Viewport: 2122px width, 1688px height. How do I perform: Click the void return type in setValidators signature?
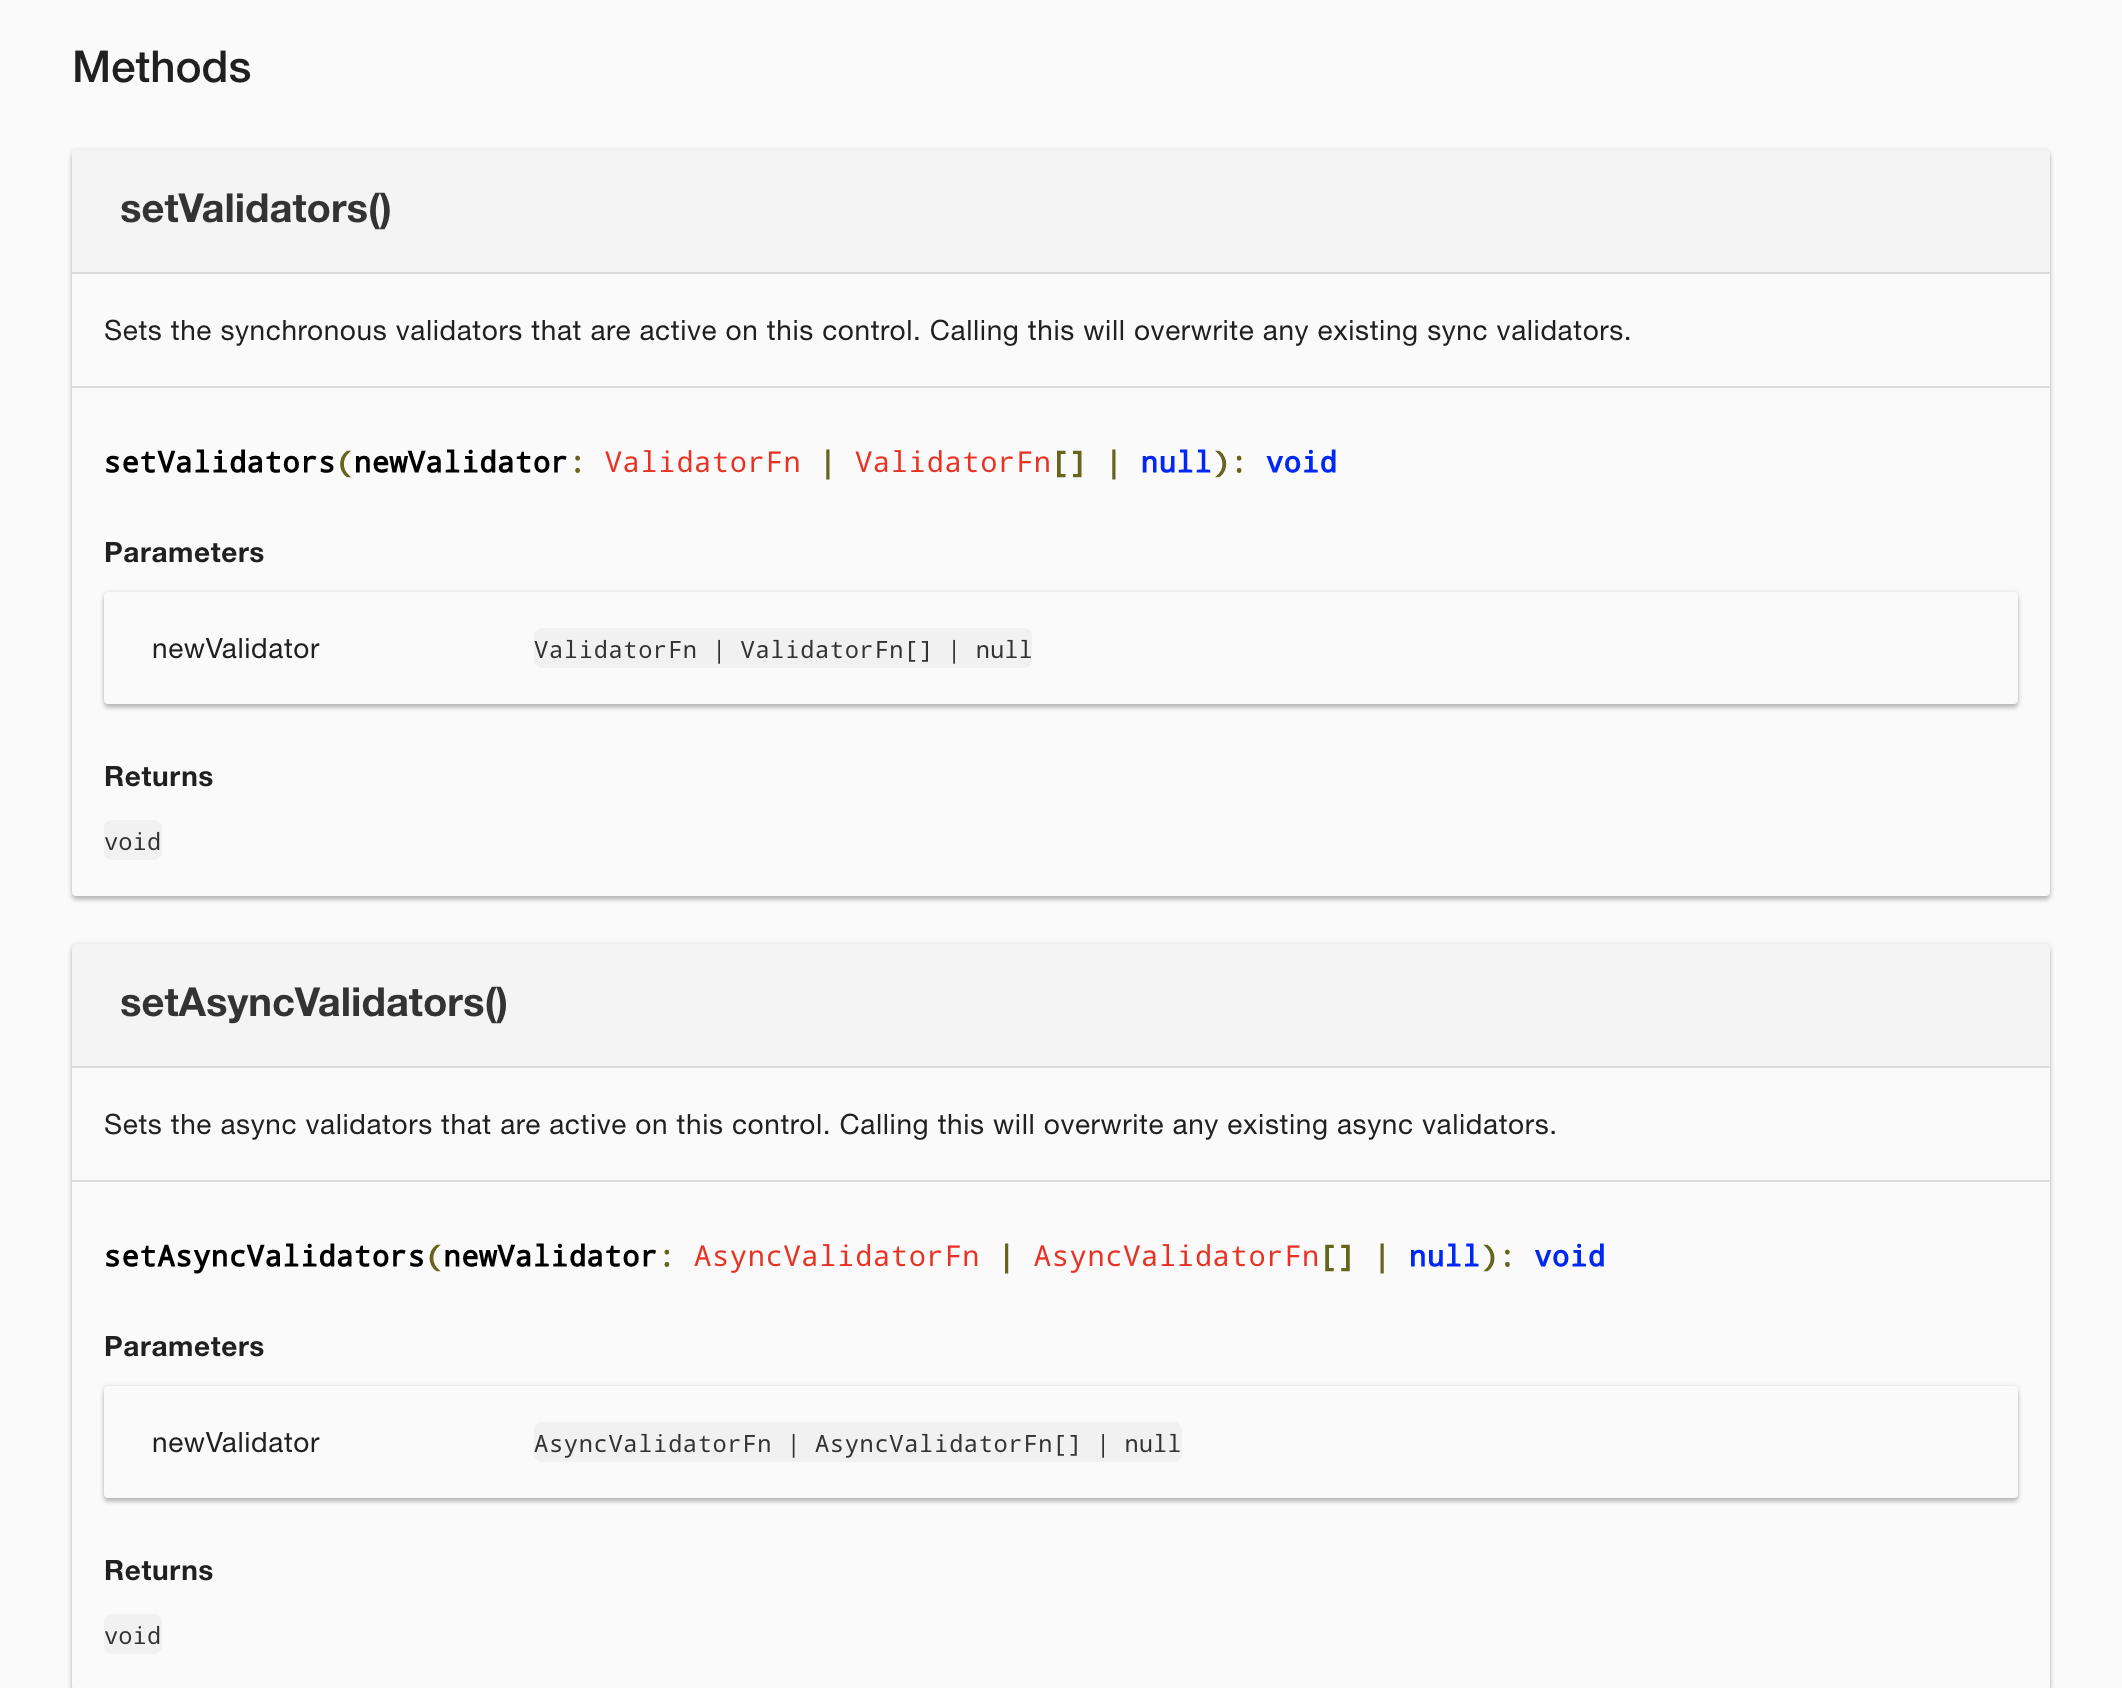tap(1300, 462)
